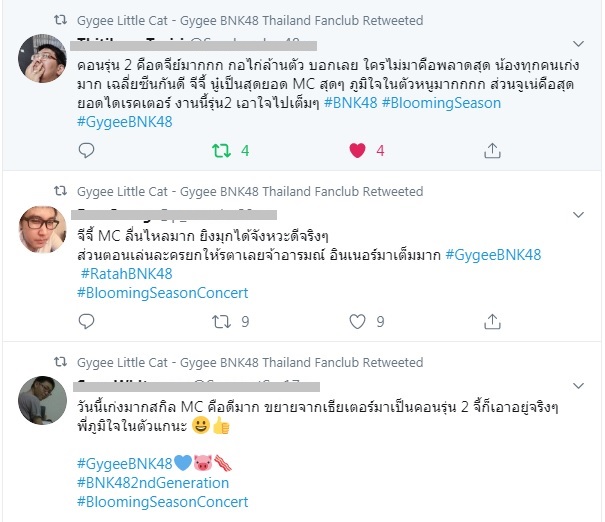Click third tweet author's profile avatar
This screenshot has width=605, height=522.
42,400
